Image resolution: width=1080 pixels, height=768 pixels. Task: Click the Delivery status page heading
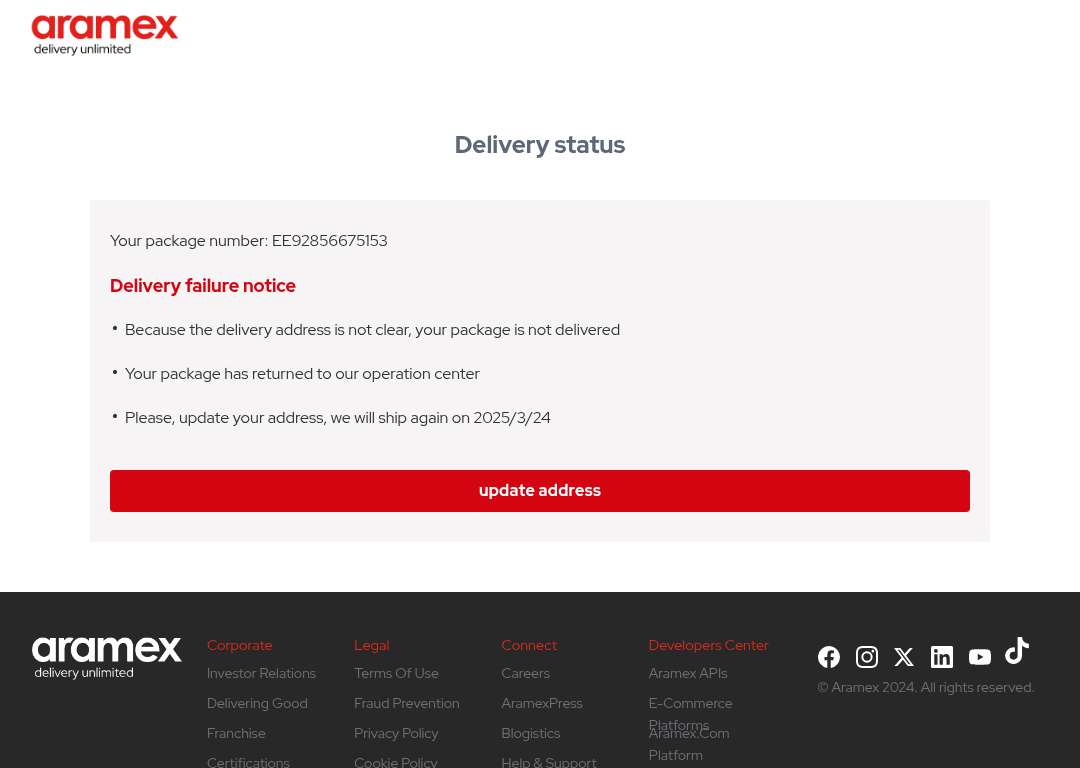coord(540,145)
